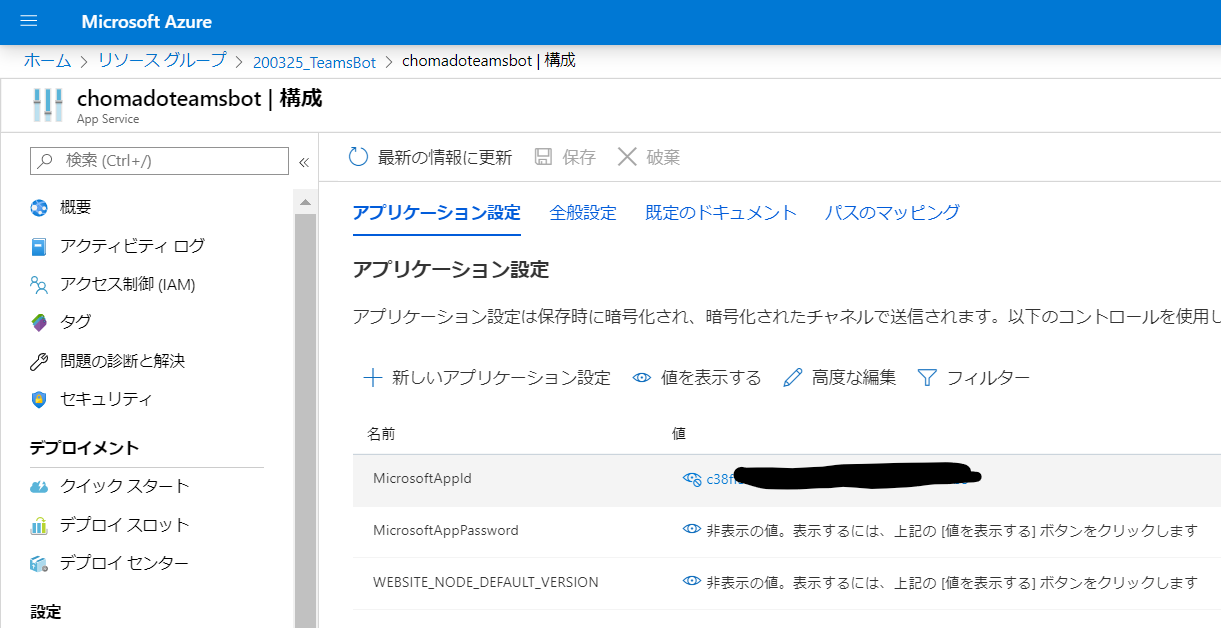Click the Refresh (最新の情報に更新) icon
The width and height of the screenshot is (1221, 628).
[x=358, y=157]
